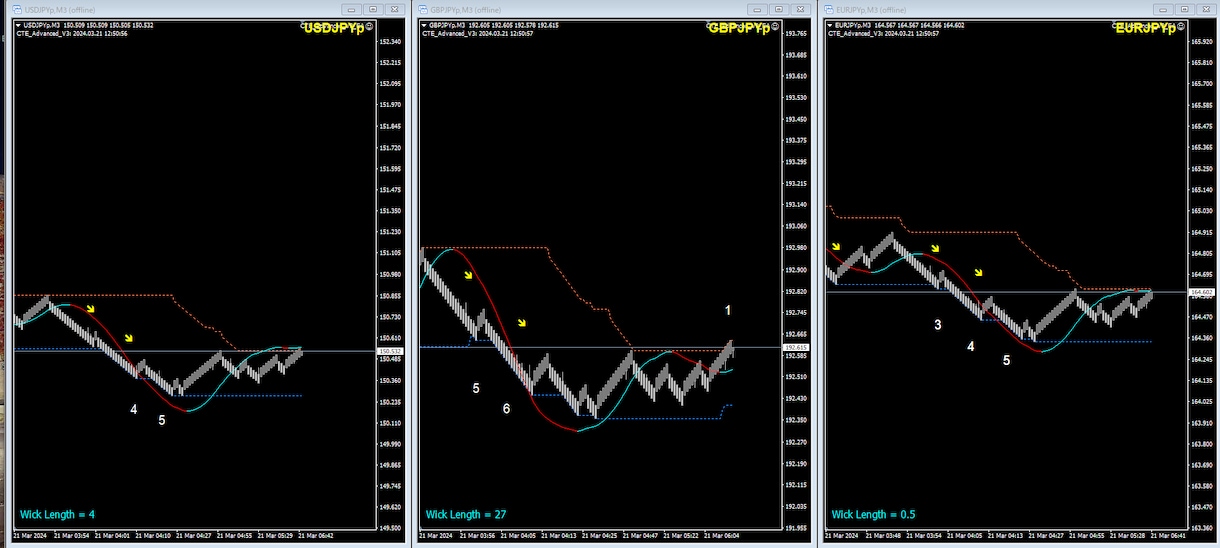The width and height of the screenshot is (1220, 548).
Task: Click OHLC header text in USDJPYp chart
Action: (x=88, y=25)
